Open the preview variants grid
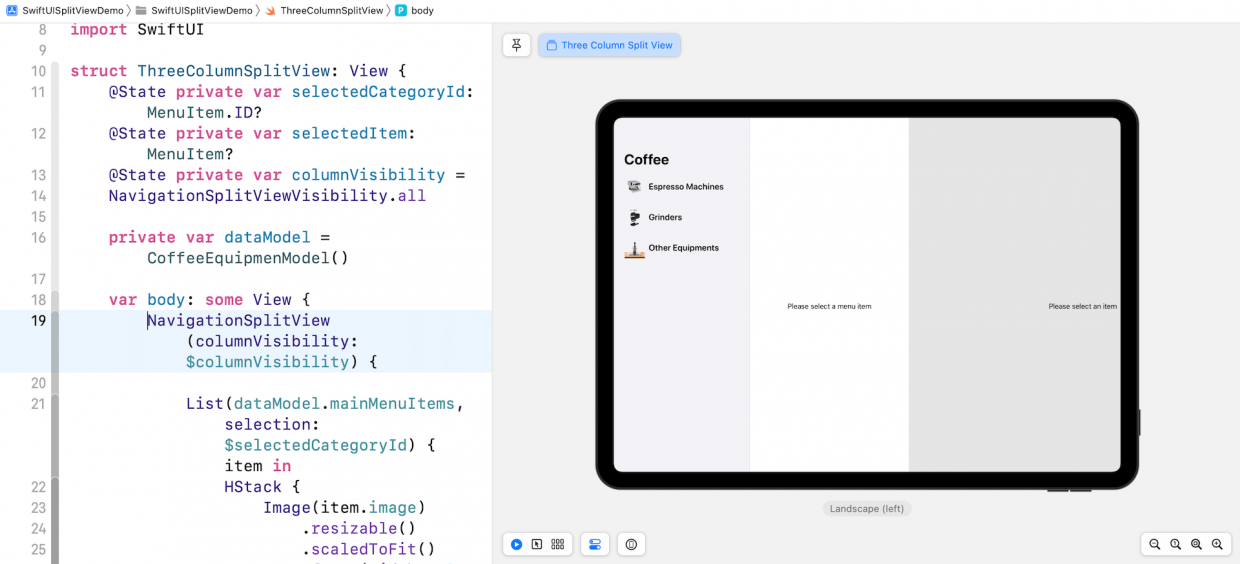The image size is (1240, 564). pyautogui.click(x=558, y=544)
